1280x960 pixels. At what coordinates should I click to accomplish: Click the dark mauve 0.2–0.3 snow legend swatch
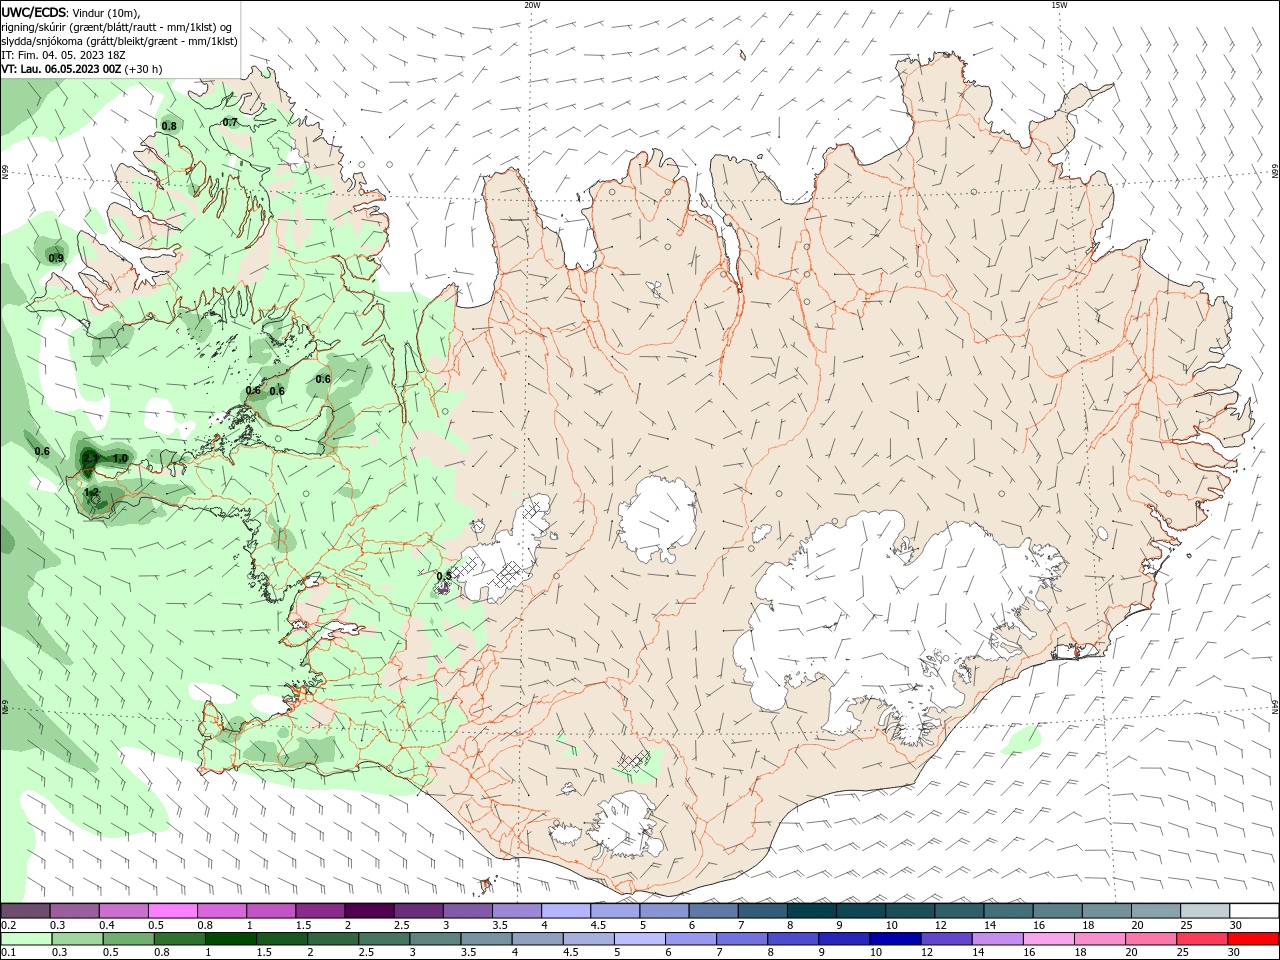pos(26,911)
